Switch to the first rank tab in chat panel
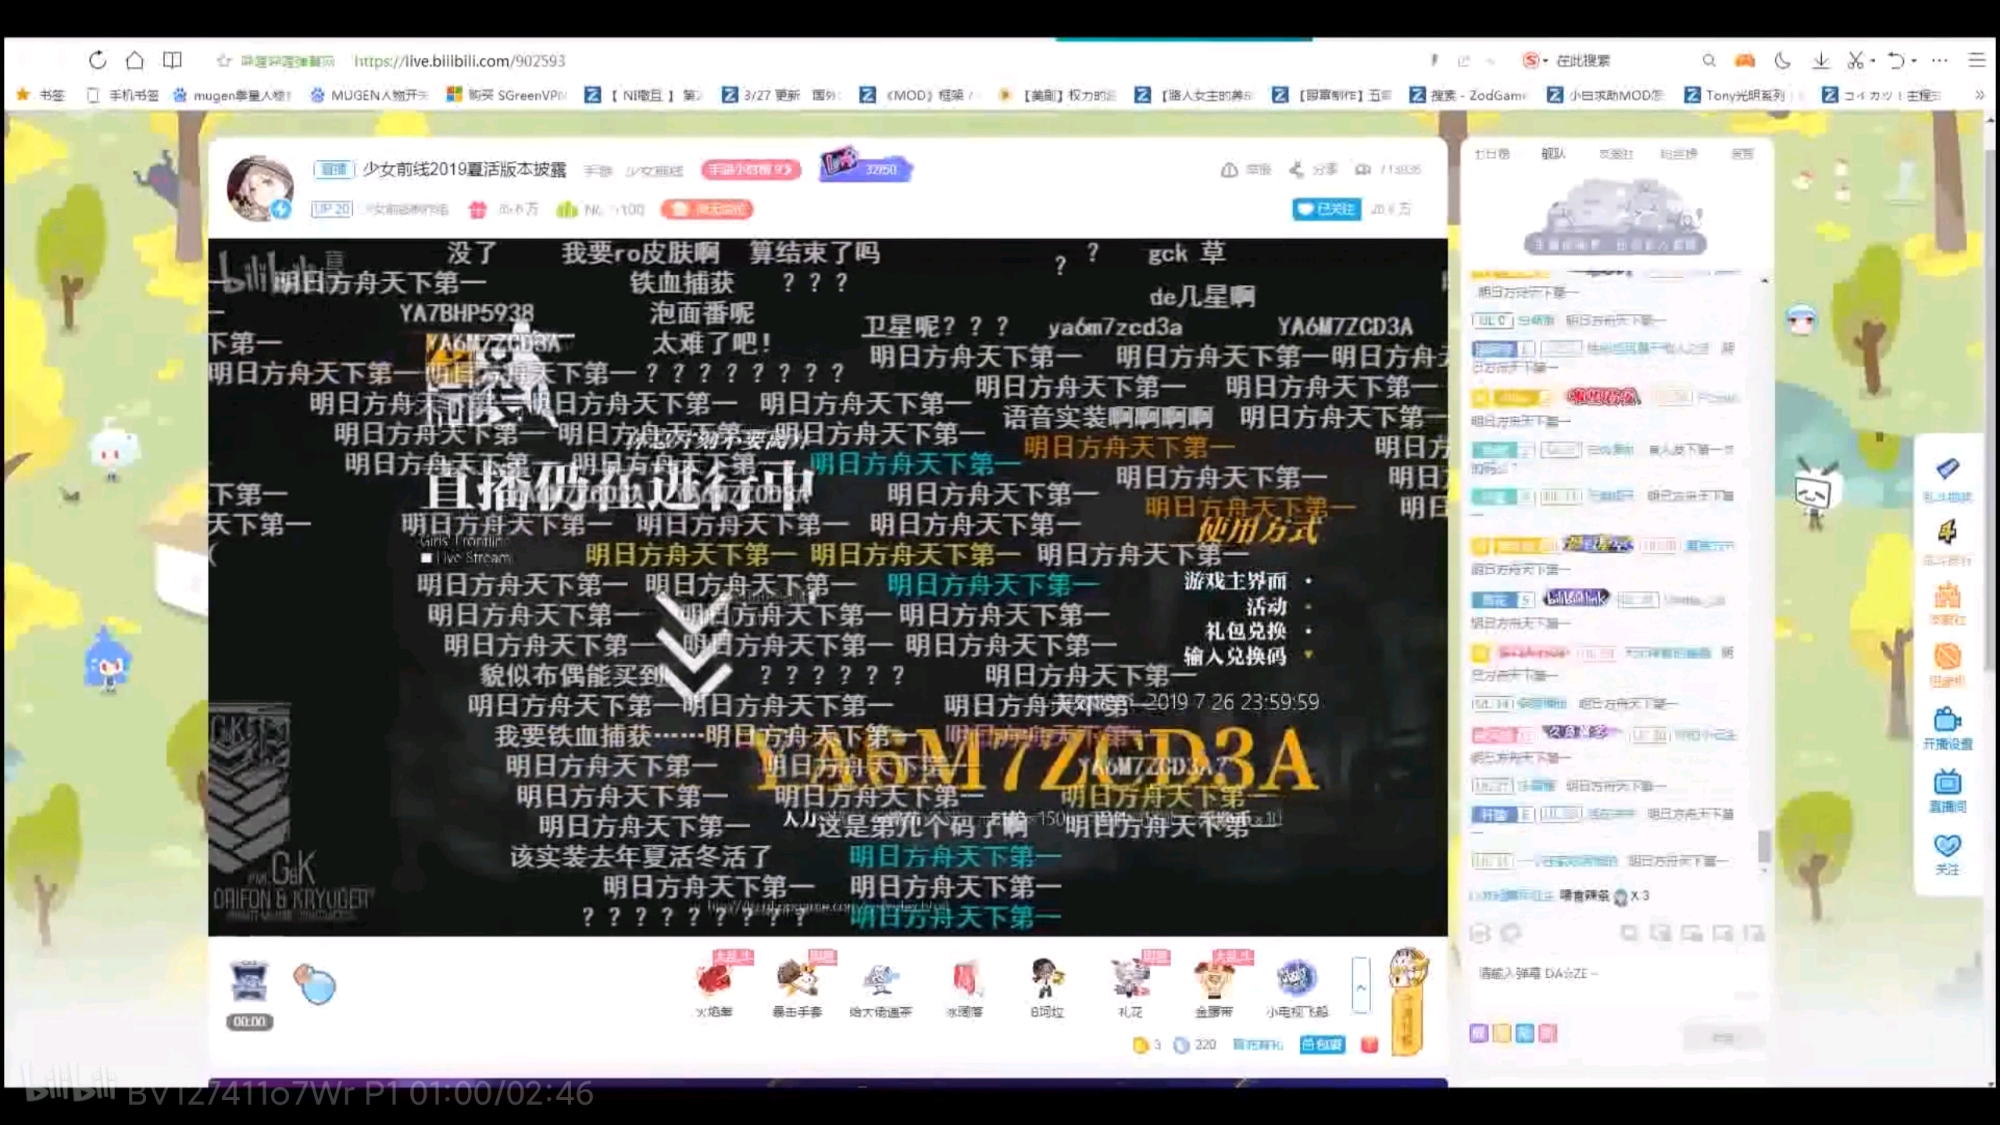This screenshot has height=1125, width=2000. pos(1491,154)
